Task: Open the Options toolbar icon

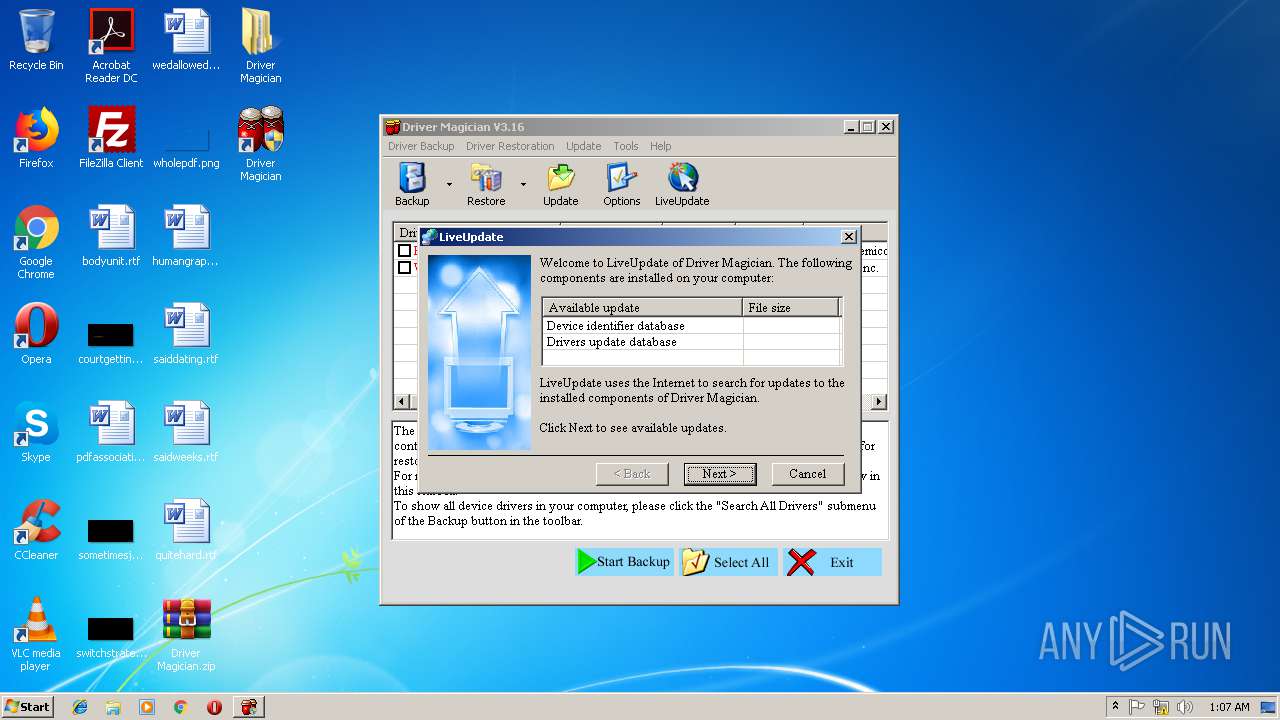Action: pyautogui.click(x=621, y=185)
